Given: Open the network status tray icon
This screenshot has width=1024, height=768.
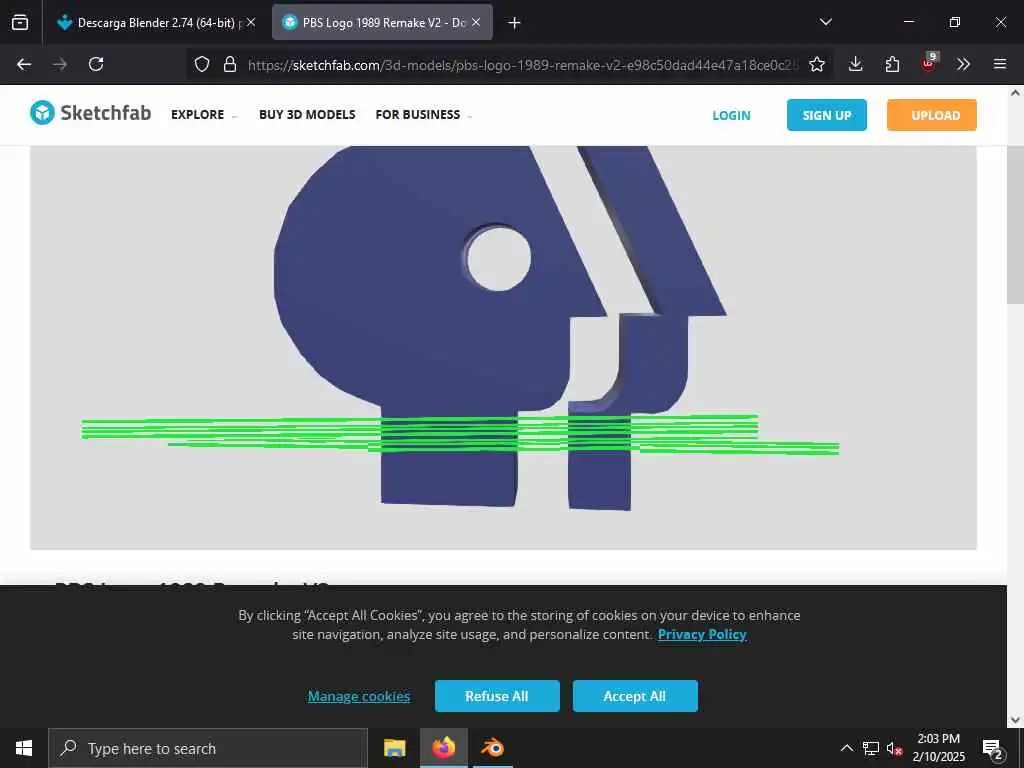Looking at the screenshot, I should click(871, 748).
